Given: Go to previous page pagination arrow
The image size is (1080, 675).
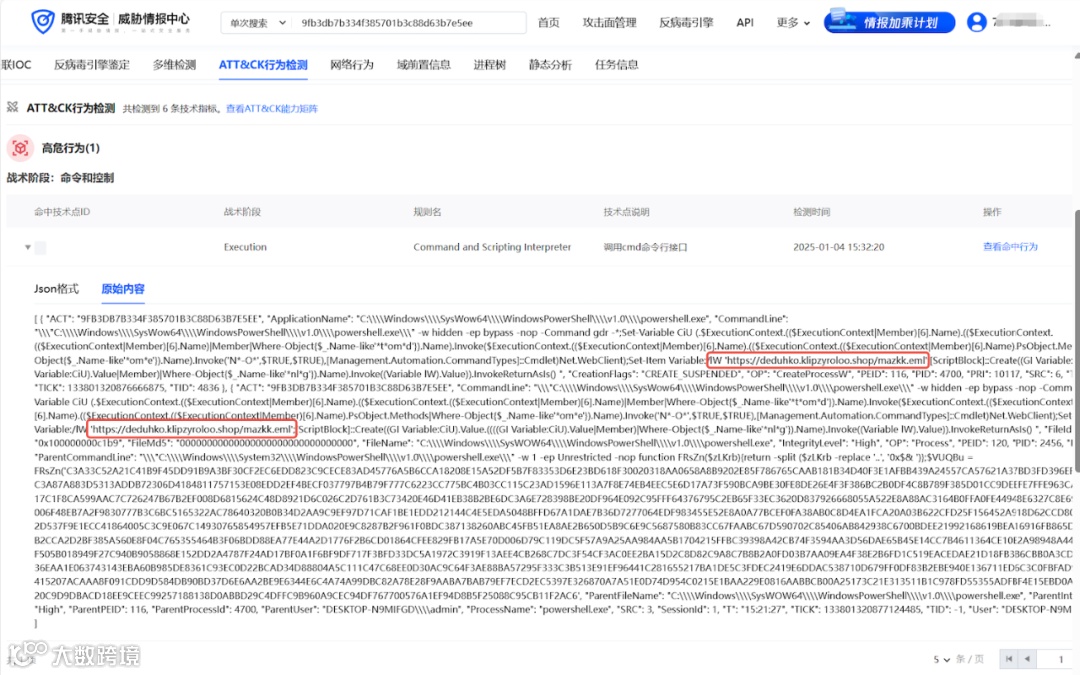Looking at the screenshot, I should pos(1028,659).
